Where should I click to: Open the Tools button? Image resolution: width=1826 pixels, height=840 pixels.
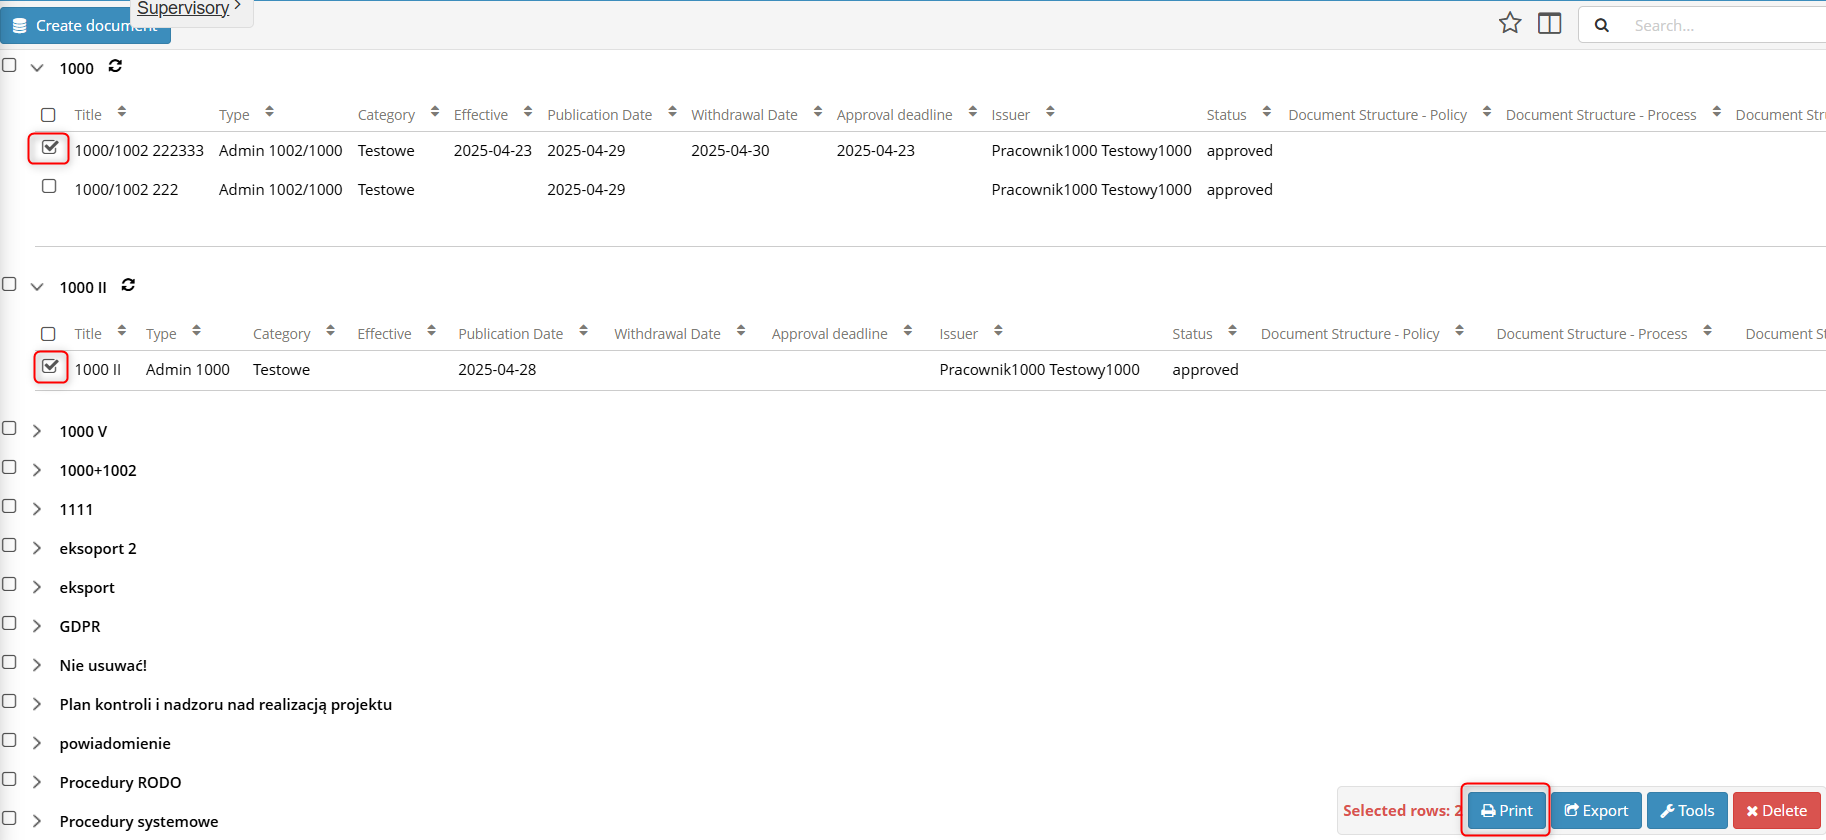pyautogui.click(x=1687, y=810)
